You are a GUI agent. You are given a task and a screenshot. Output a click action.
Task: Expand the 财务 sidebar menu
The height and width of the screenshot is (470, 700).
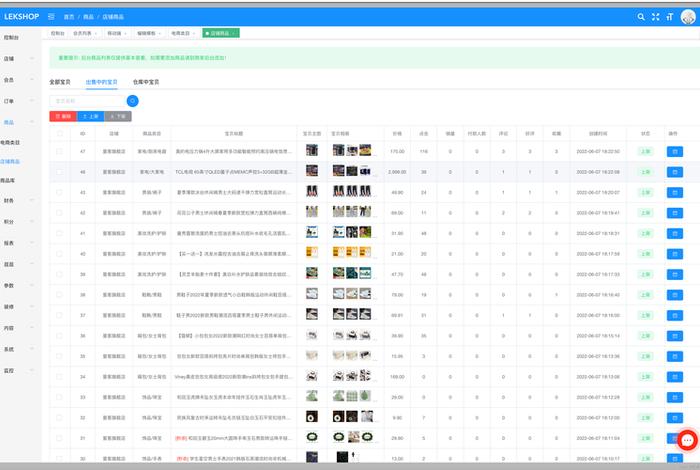(10, 200)
